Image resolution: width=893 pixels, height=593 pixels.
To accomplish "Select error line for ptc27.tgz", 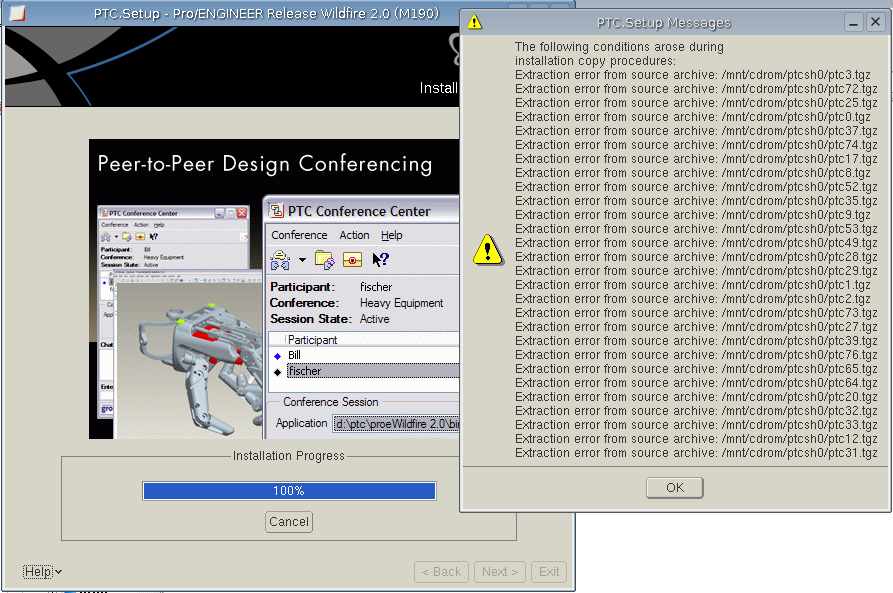I will click(696, 327).
